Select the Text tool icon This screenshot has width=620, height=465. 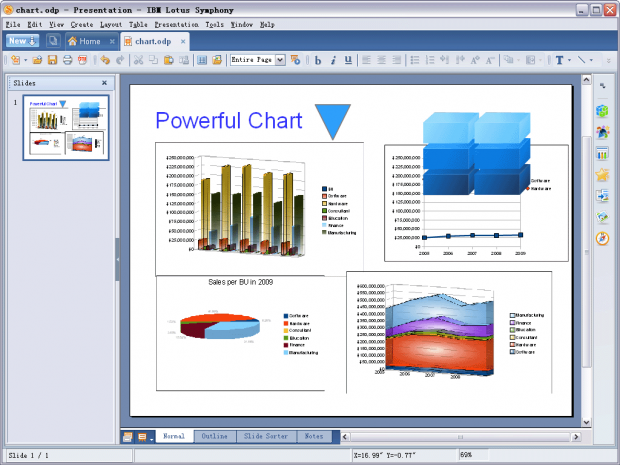click(x=558, y=60)
